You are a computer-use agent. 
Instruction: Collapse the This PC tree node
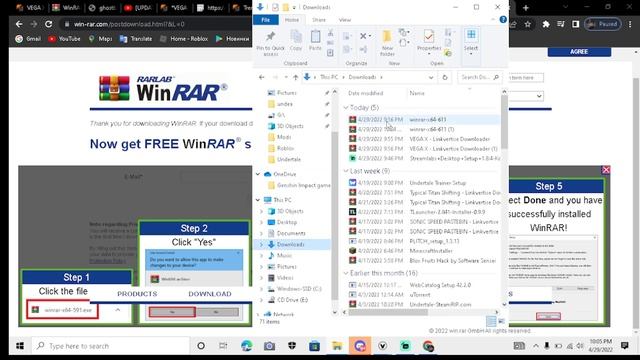click(258, 200)
